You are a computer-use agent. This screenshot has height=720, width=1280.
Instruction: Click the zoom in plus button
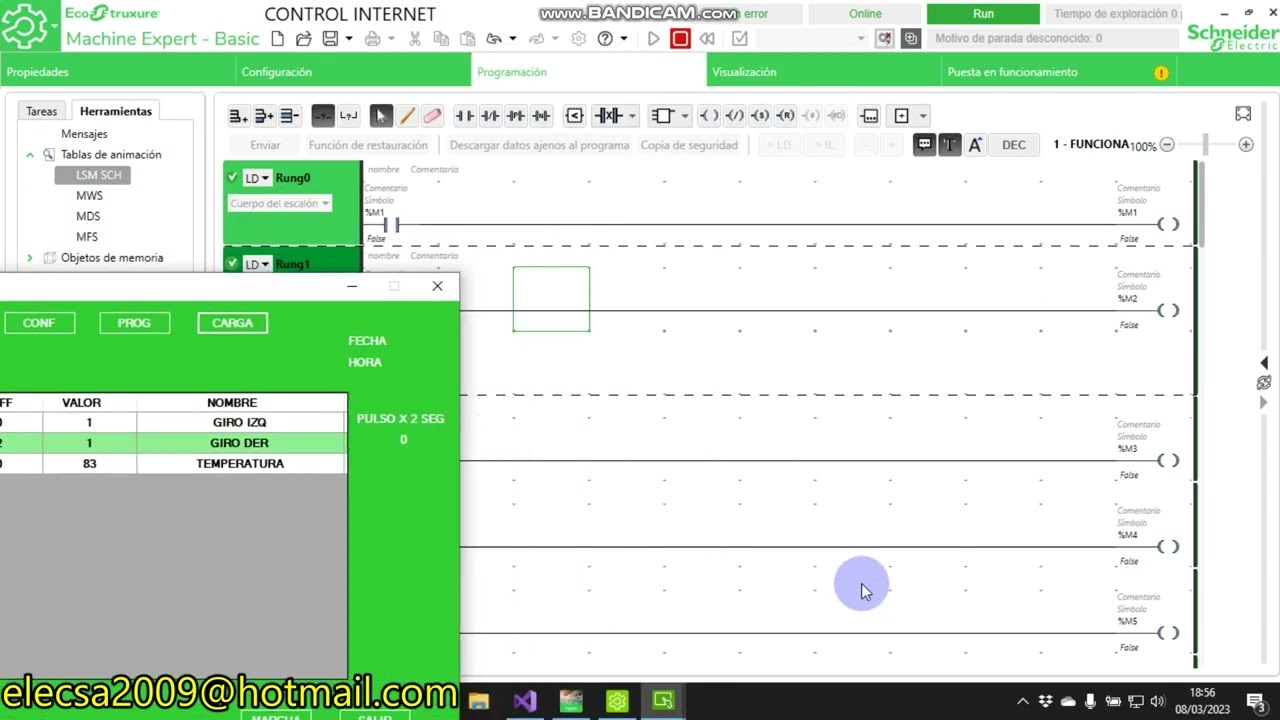[x=1246, y=145]
